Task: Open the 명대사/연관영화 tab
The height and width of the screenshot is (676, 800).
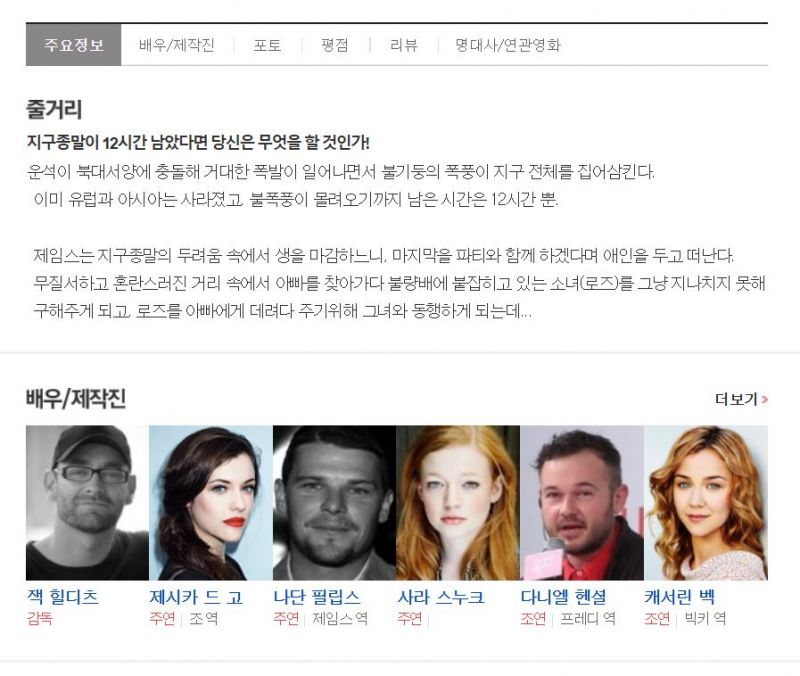Action: pos(508,45)
